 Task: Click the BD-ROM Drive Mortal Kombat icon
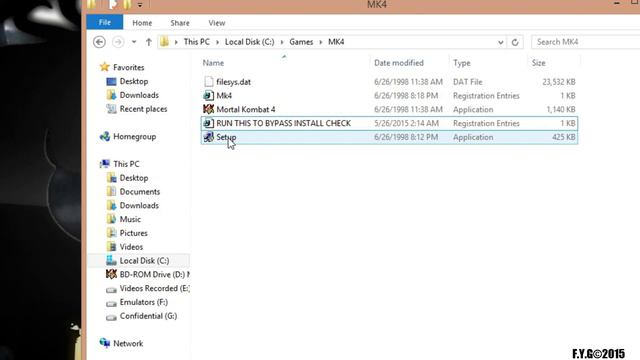click(x=111, y=274)
